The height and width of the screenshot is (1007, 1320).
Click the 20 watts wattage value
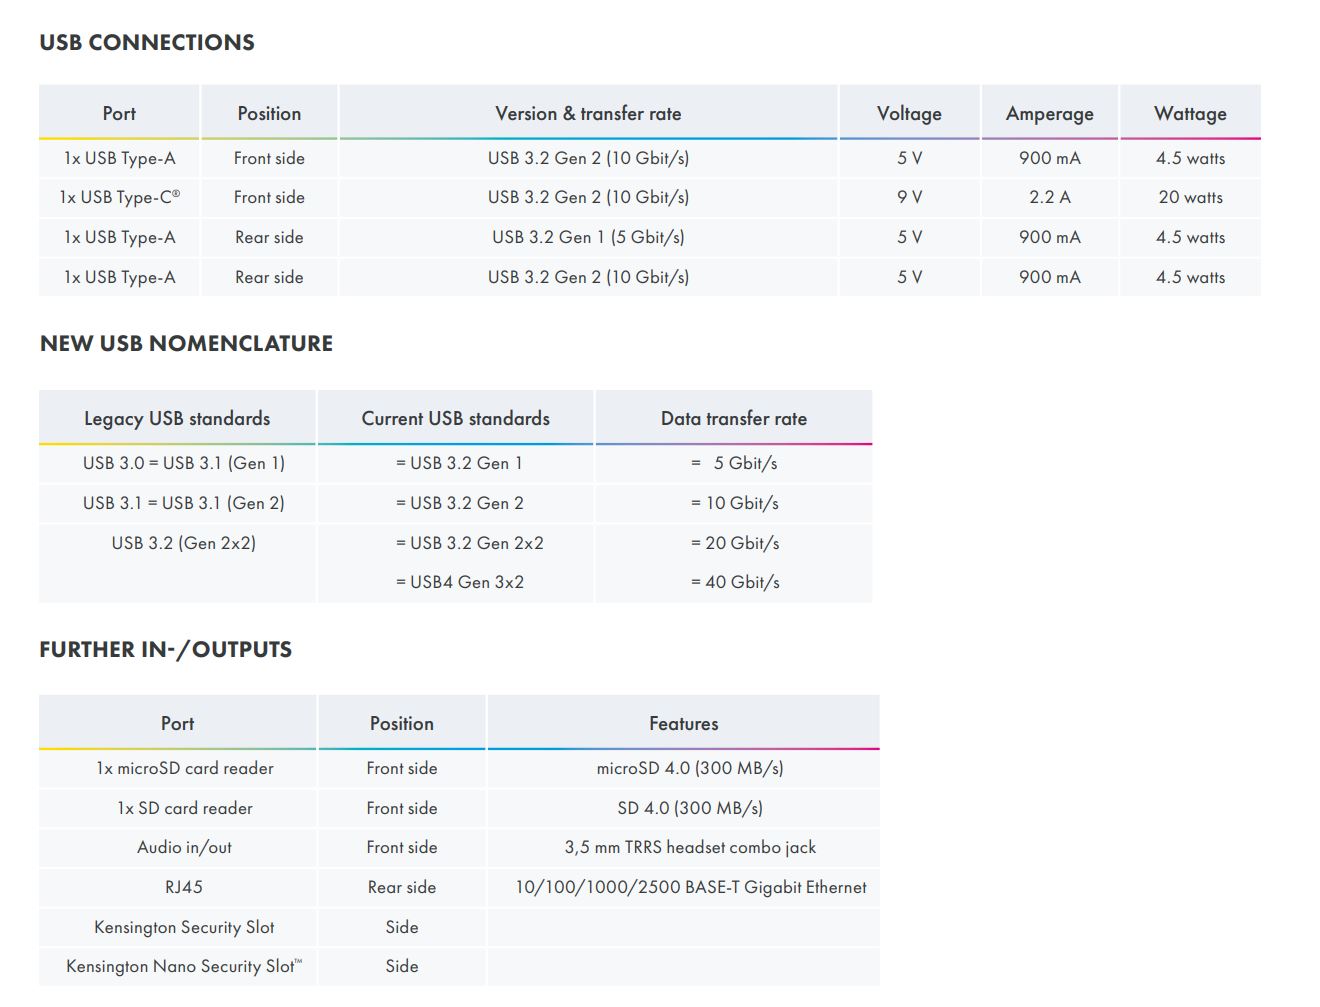(1190, 197)
